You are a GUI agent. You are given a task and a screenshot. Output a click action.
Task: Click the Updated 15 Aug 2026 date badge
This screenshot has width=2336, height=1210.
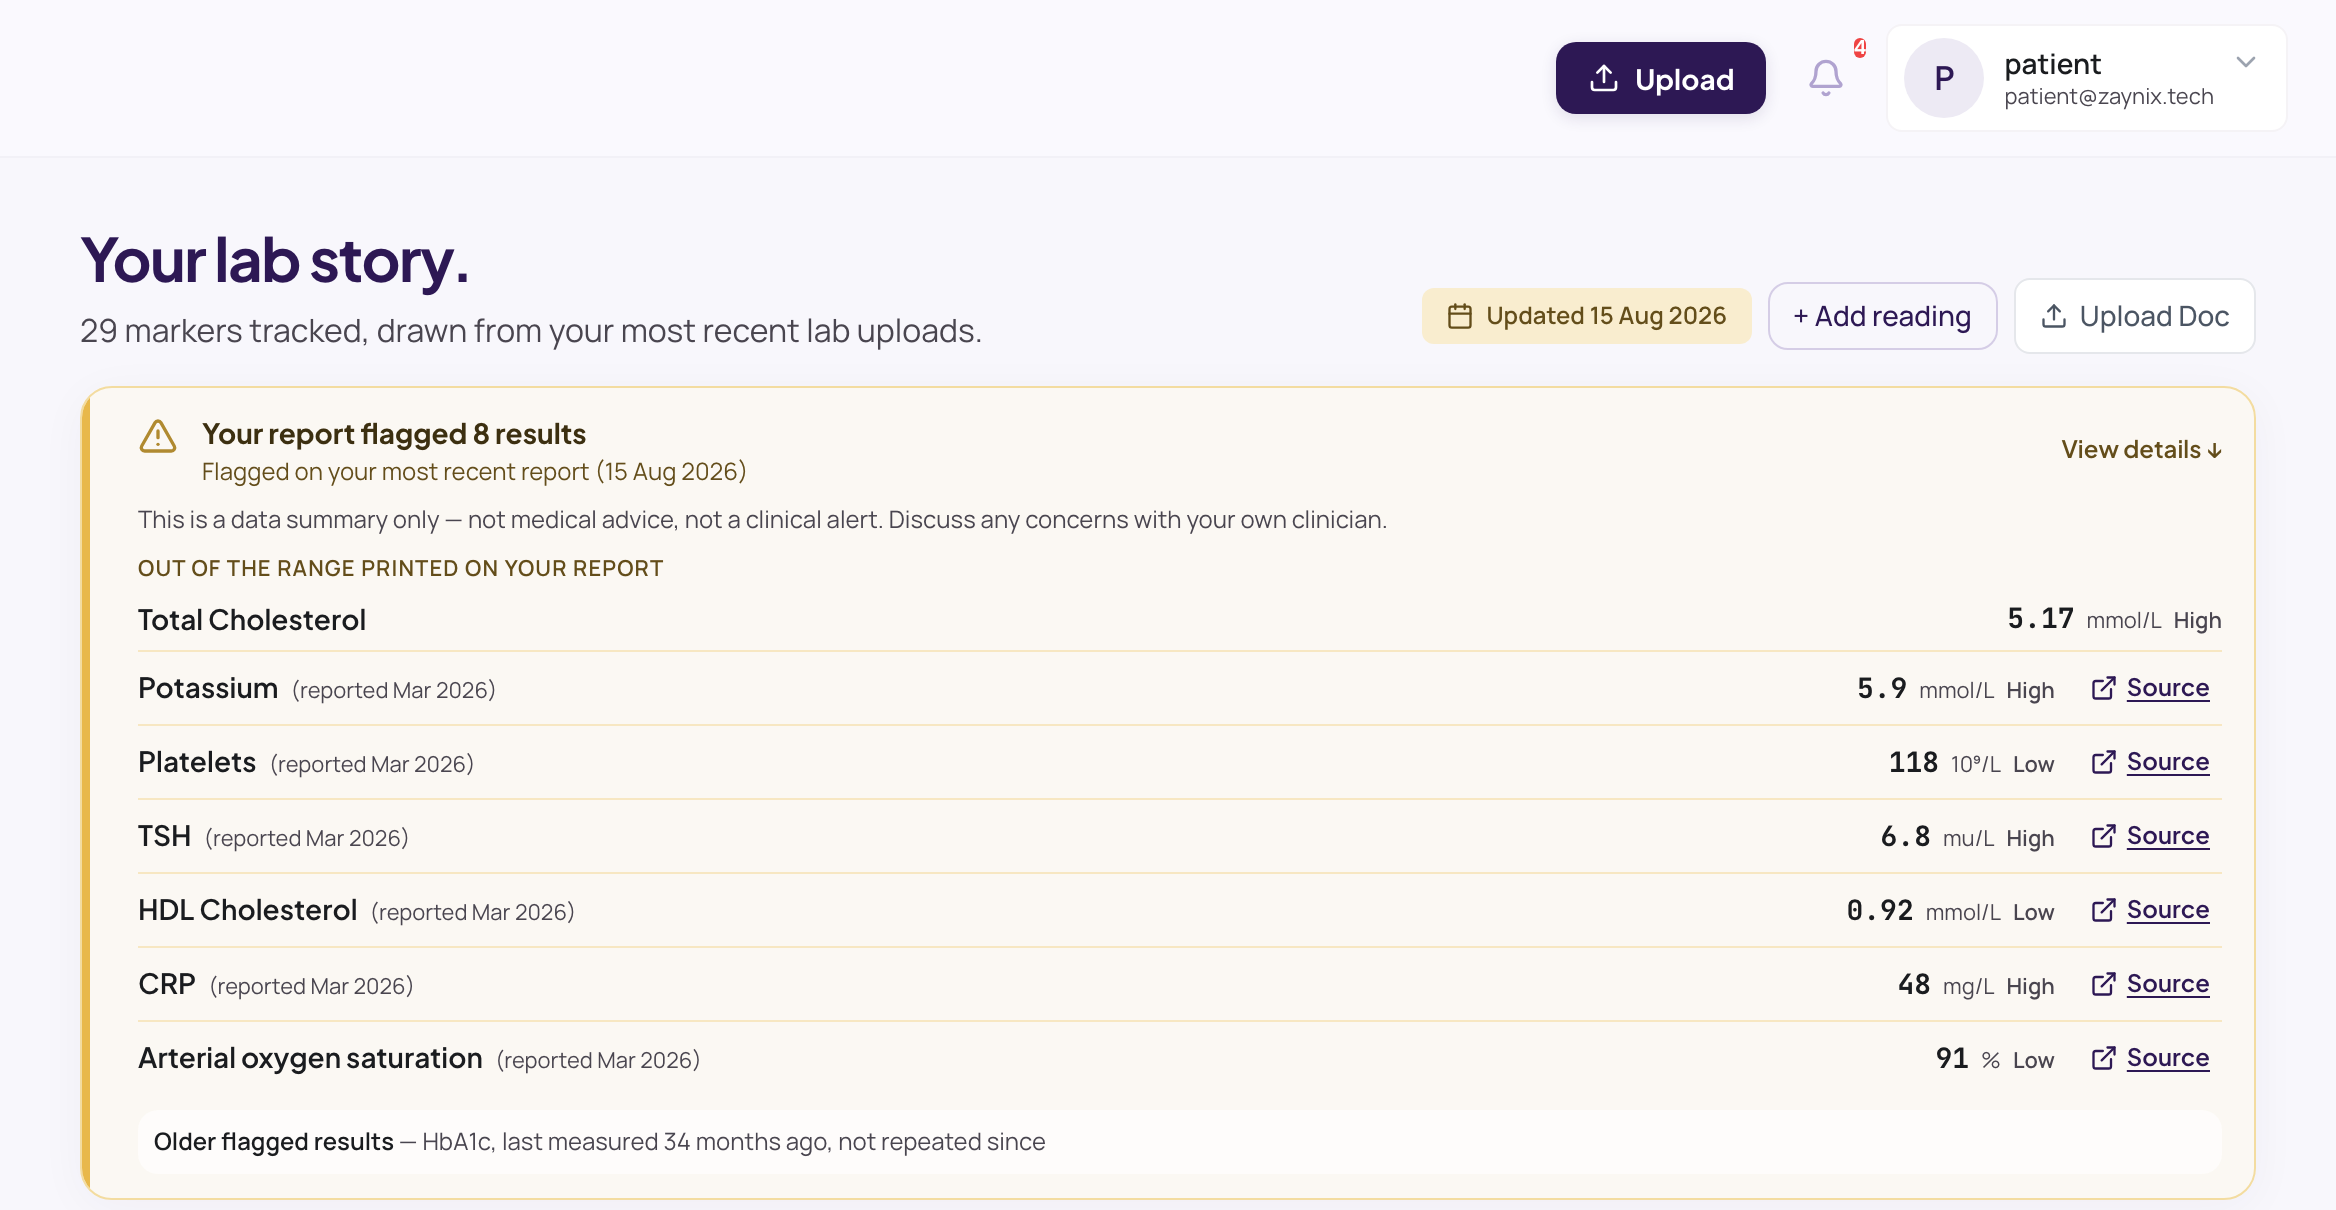click(1586, 316)
